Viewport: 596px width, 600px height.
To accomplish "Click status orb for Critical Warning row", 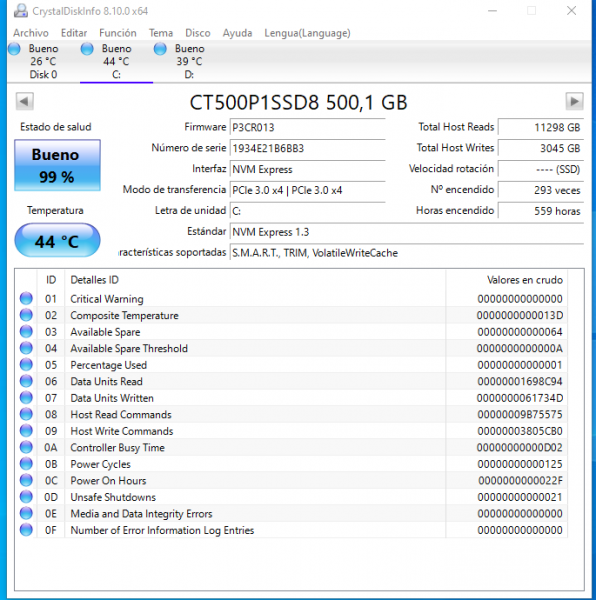I will click(26, 298).
